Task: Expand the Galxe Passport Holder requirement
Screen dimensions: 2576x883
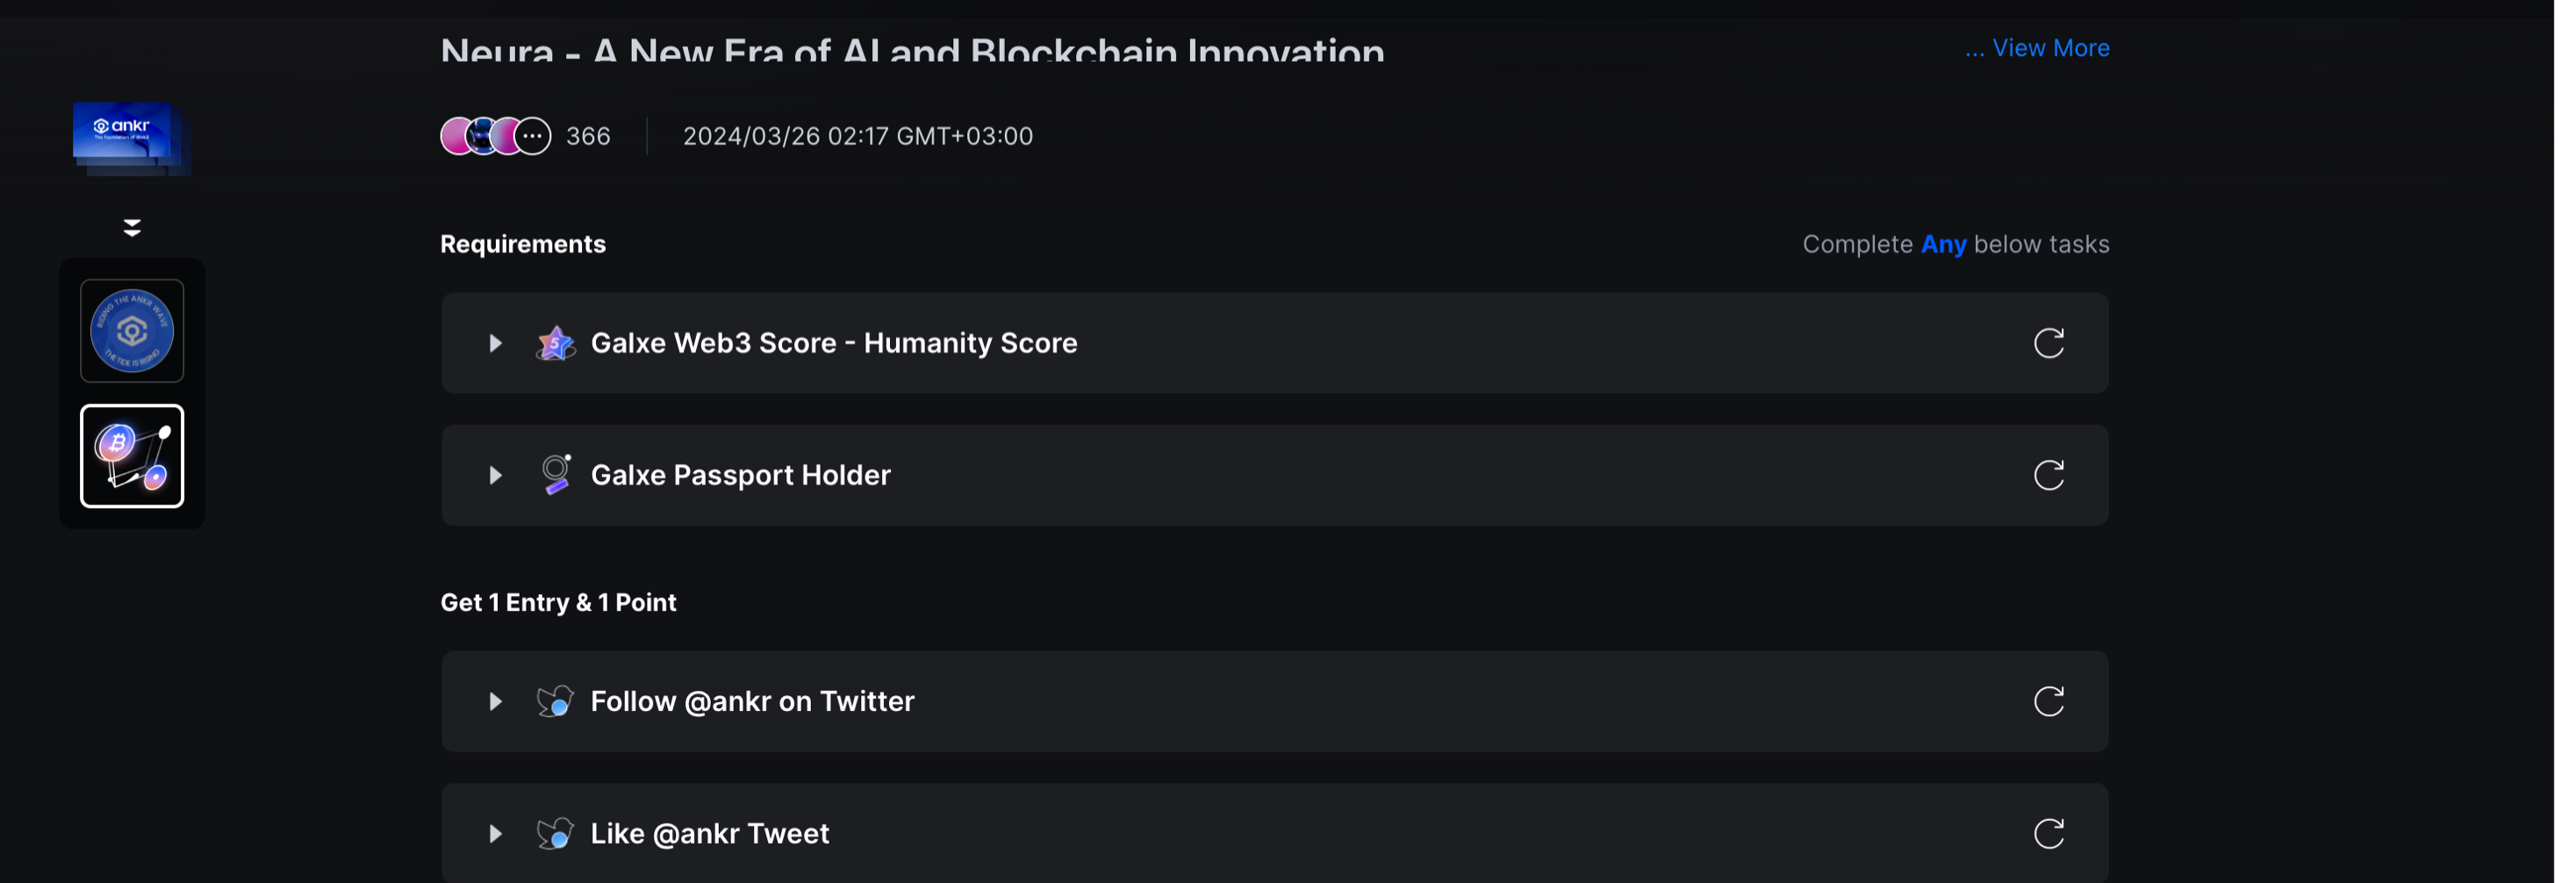Action: pyautogui.click(x=495, y=475)
